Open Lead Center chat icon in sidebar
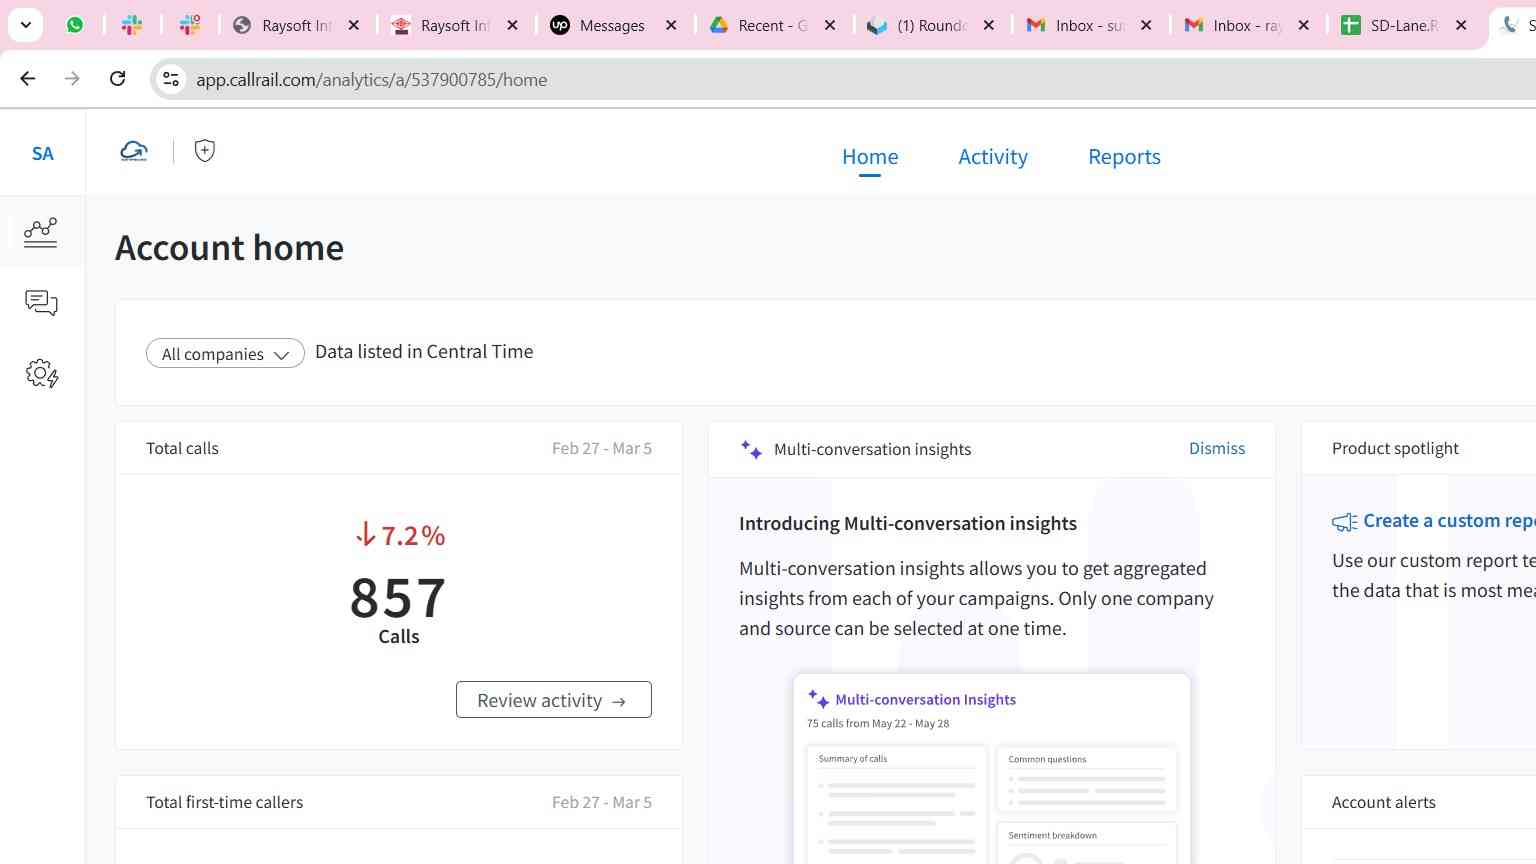Viewport: 1536px width, 864px height. click(x=41, y=303)
